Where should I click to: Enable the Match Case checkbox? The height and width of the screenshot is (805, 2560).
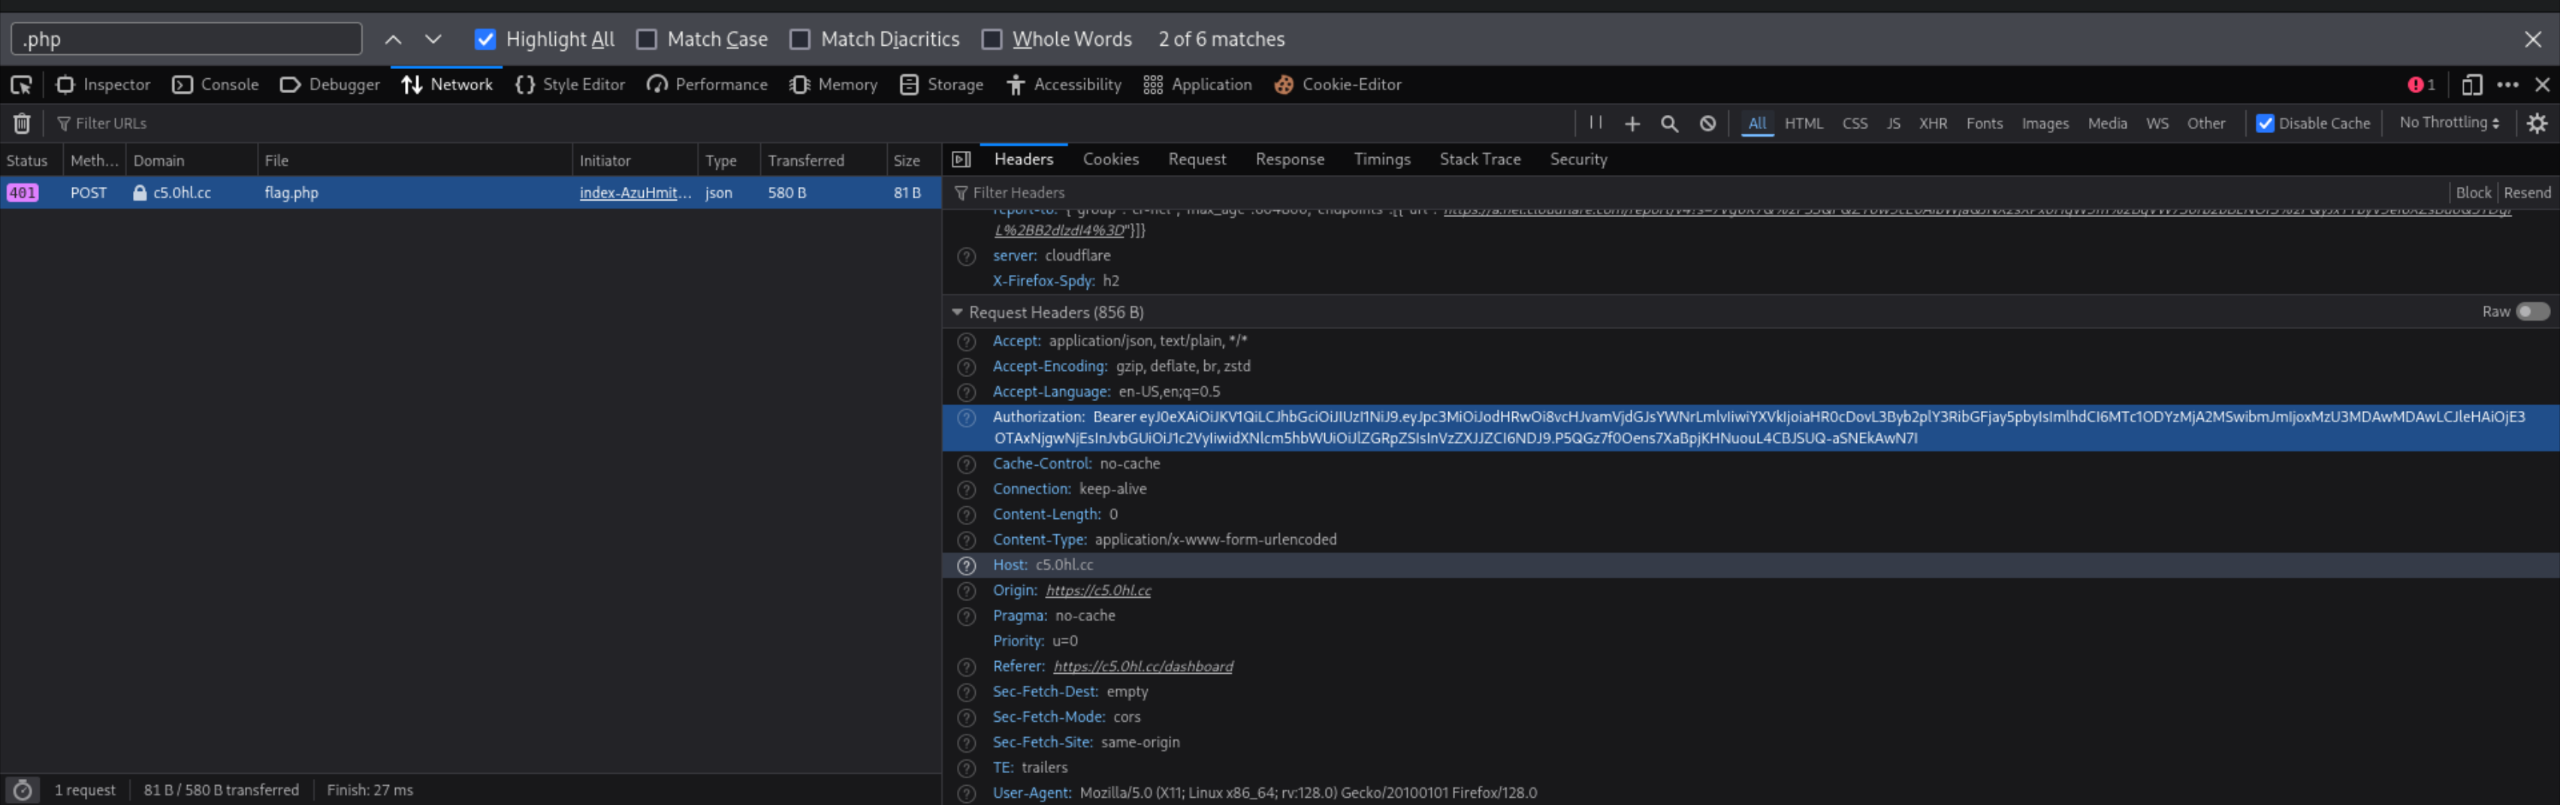(x=647, y=39)
